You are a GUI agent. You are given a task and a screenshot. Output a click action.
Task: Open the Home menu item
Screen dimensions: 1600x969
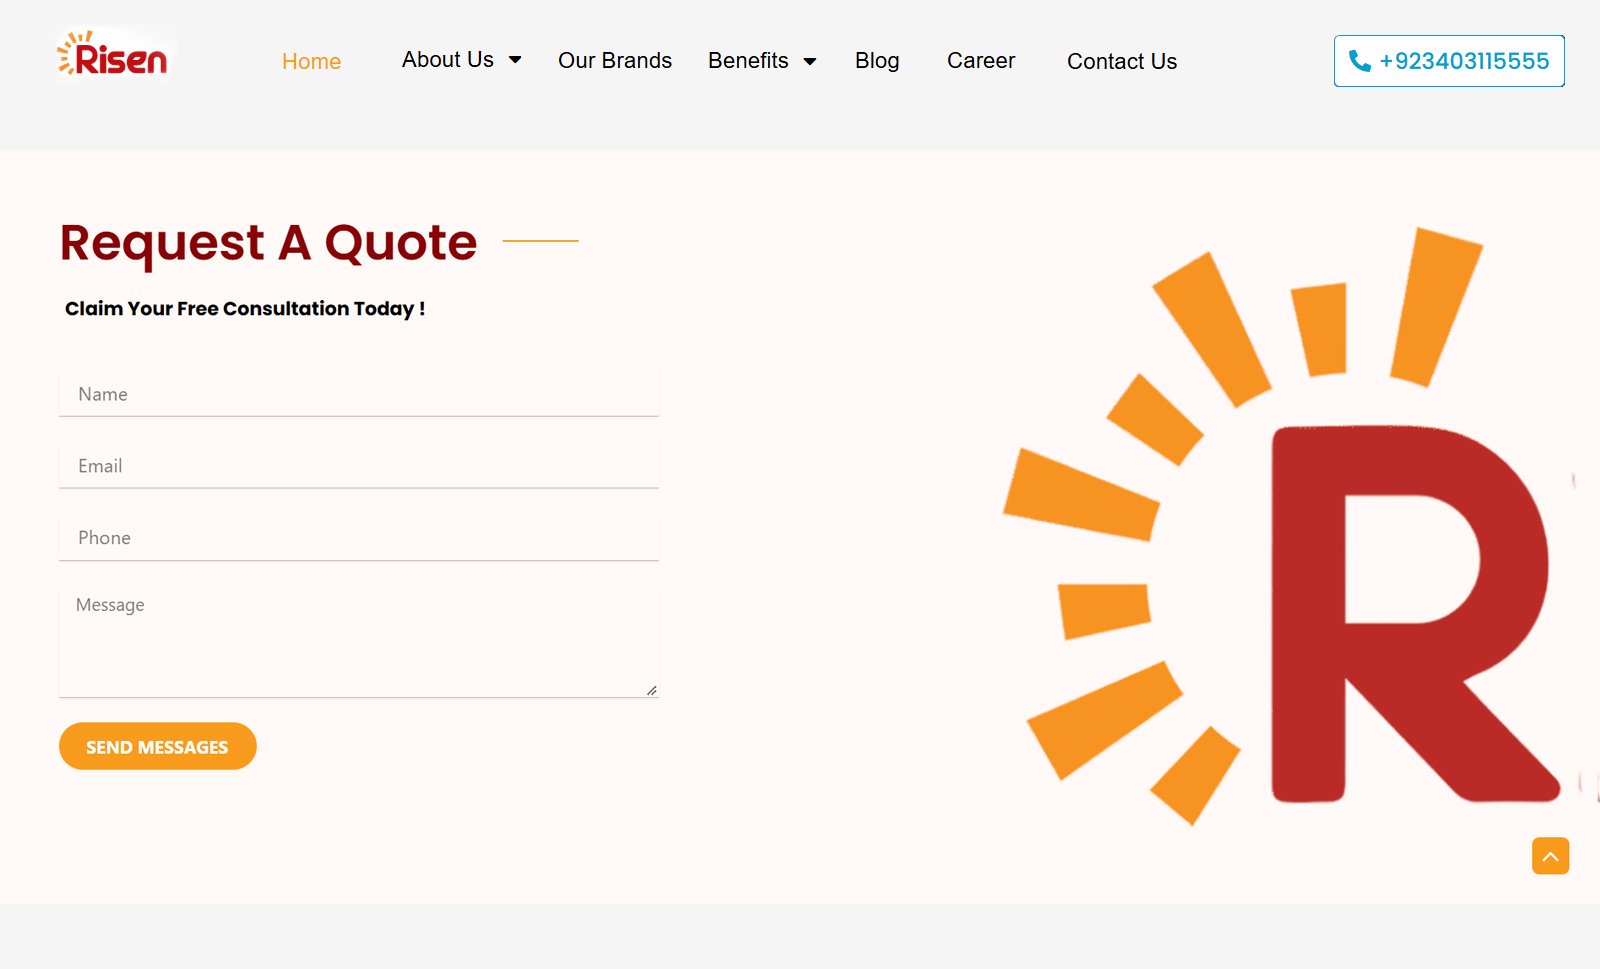311,61
